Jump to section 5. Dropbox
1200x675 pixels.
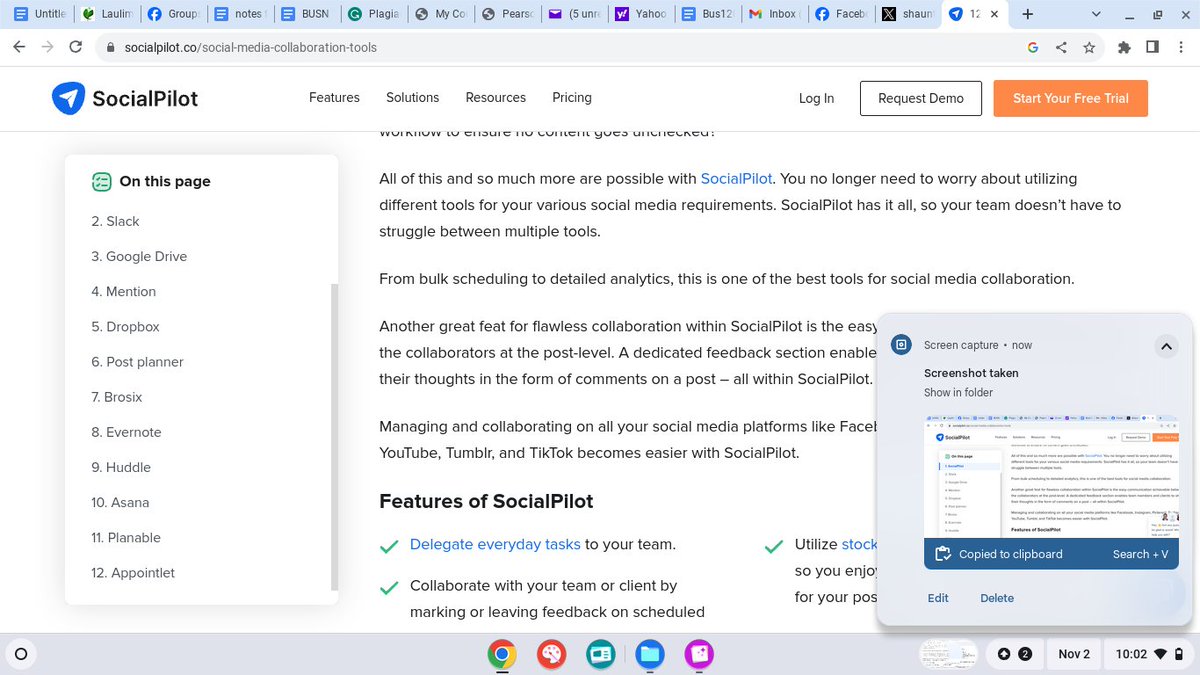(x=125, y=326)
